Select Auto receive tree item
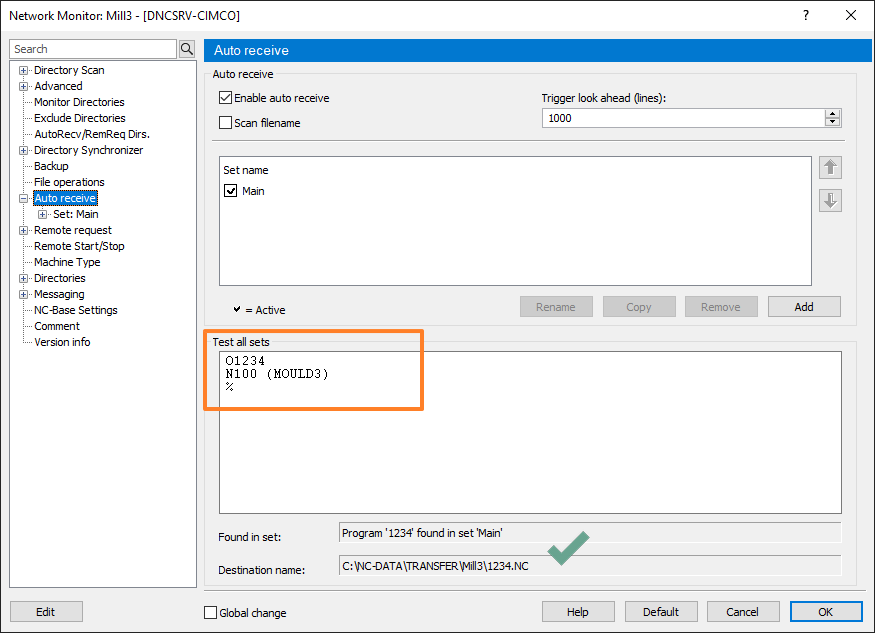This screenshot has width=875, height=633. (65, 198)
